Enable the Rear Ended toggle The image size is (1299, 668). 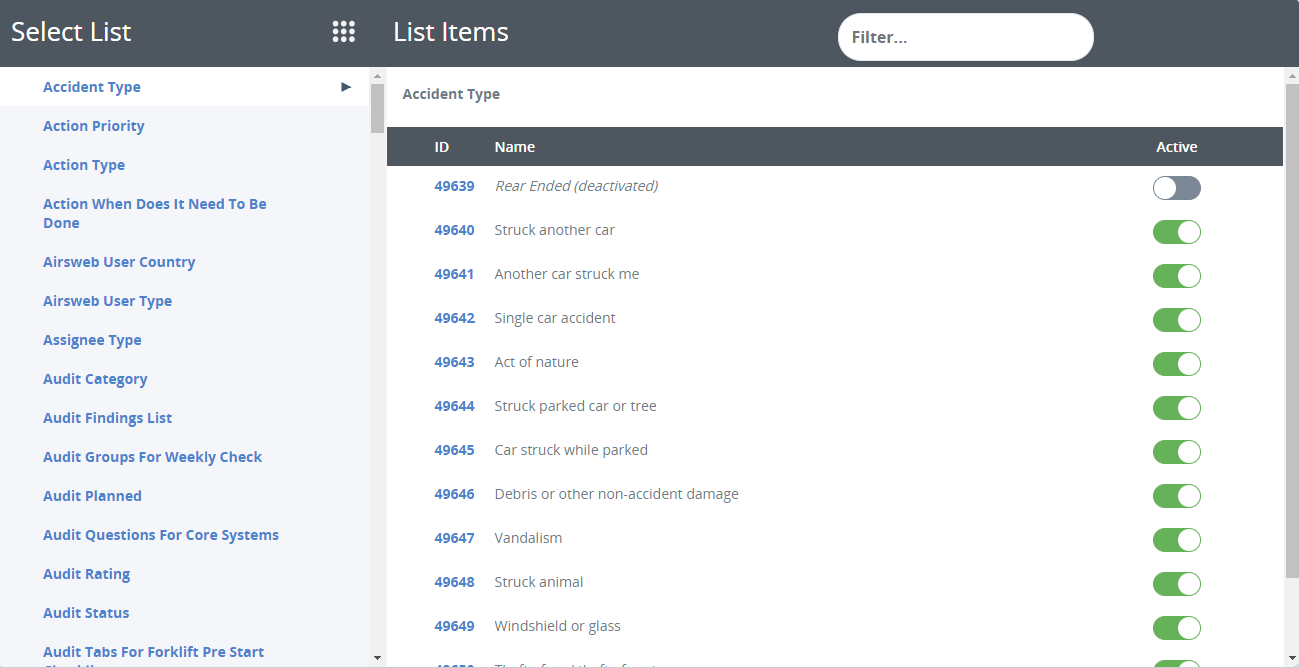1176,188
